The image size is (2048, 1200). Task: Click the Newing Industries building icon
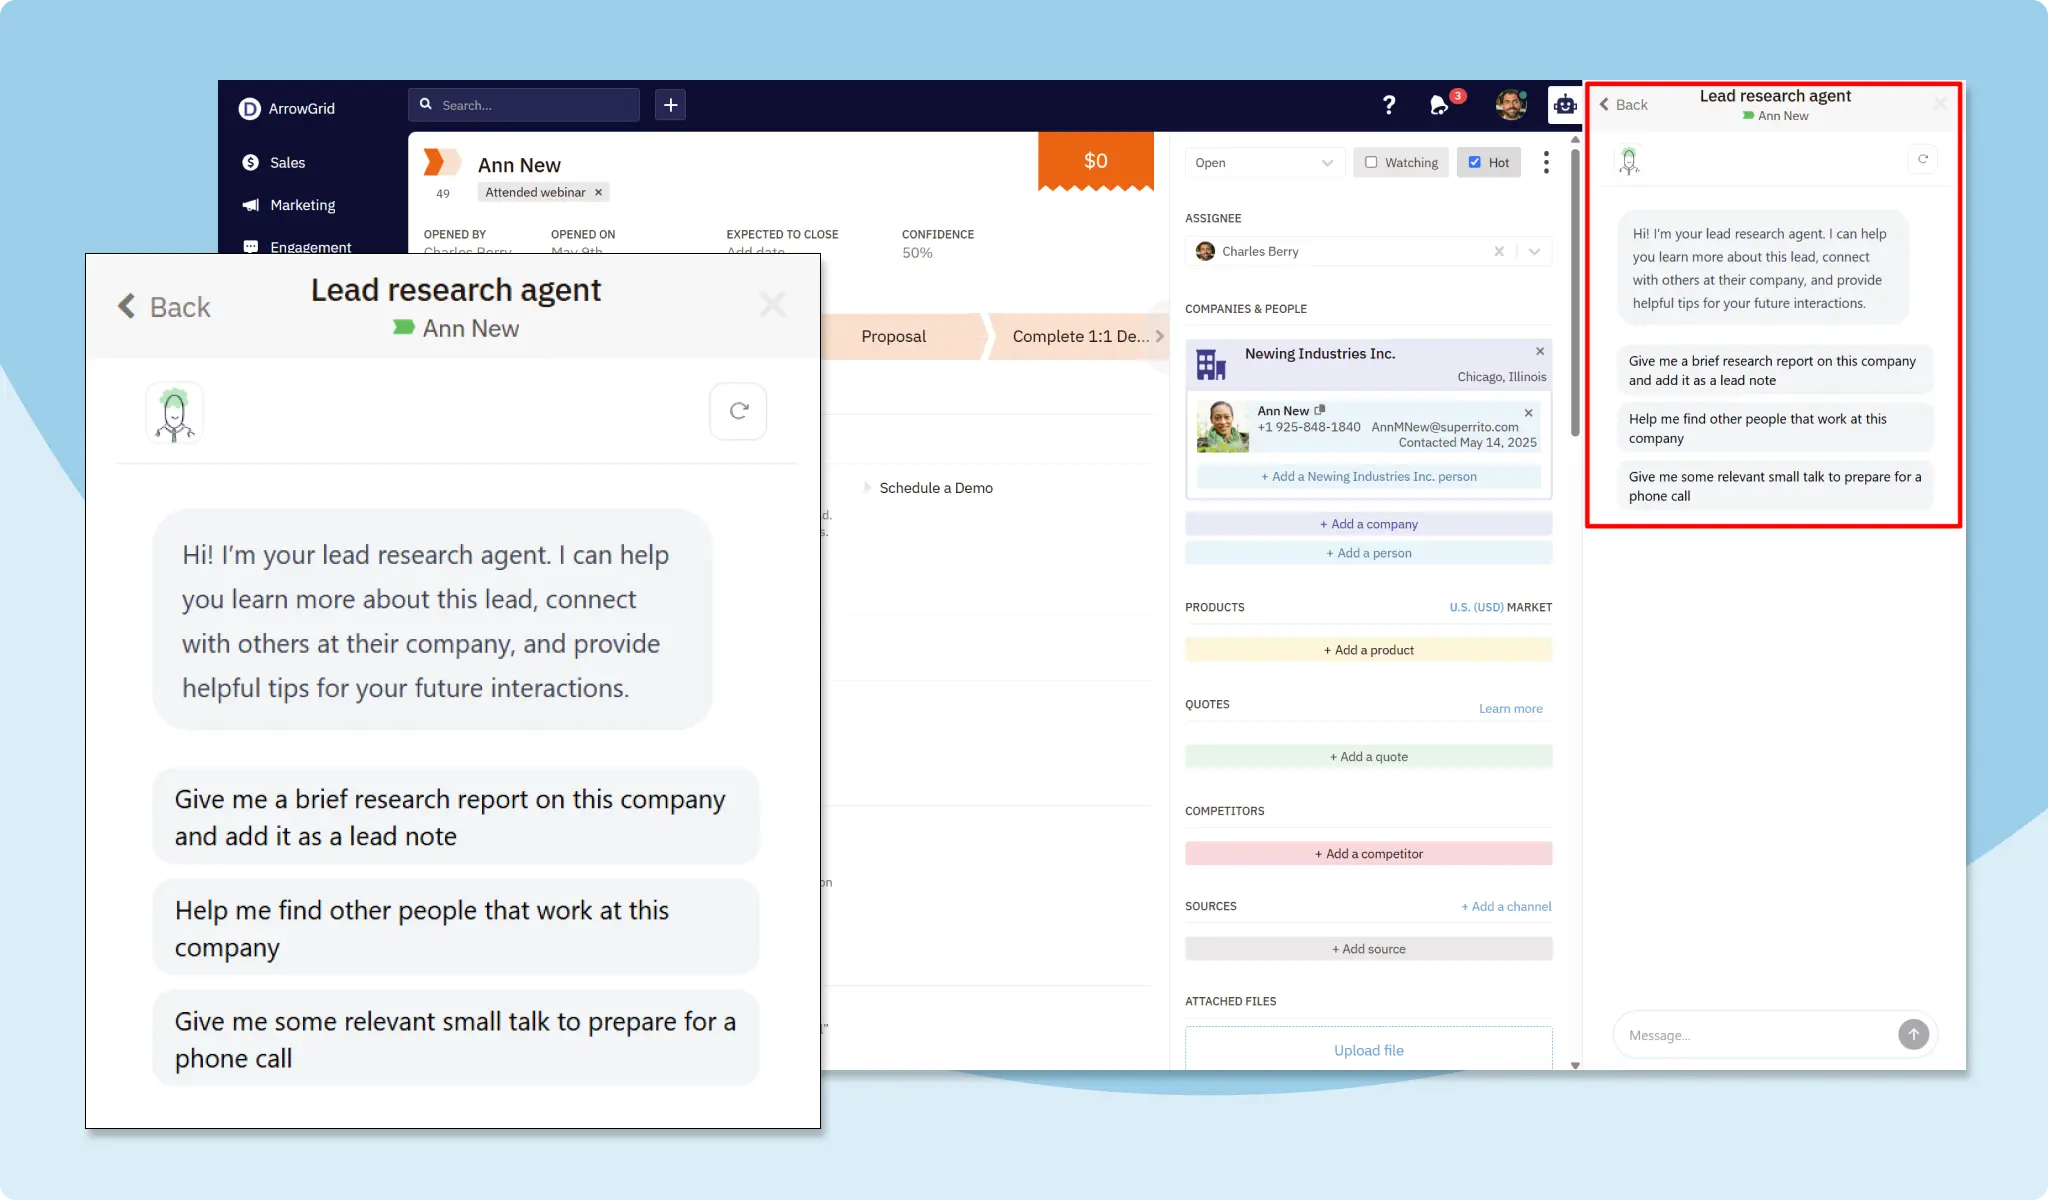click(1211, 365)
